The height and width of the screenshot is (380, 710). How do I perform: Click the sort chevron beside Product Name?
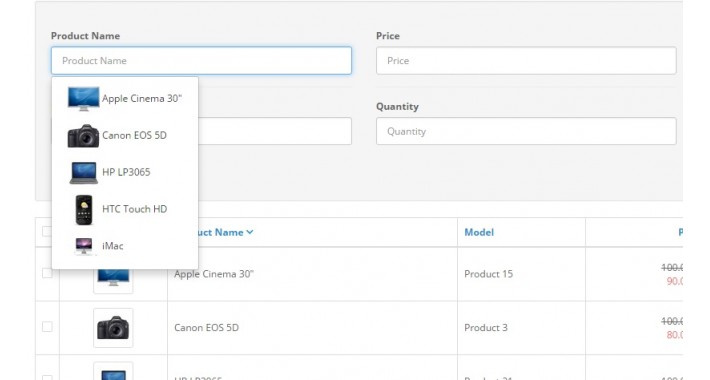pyautogui.click(x=249, y=232)
